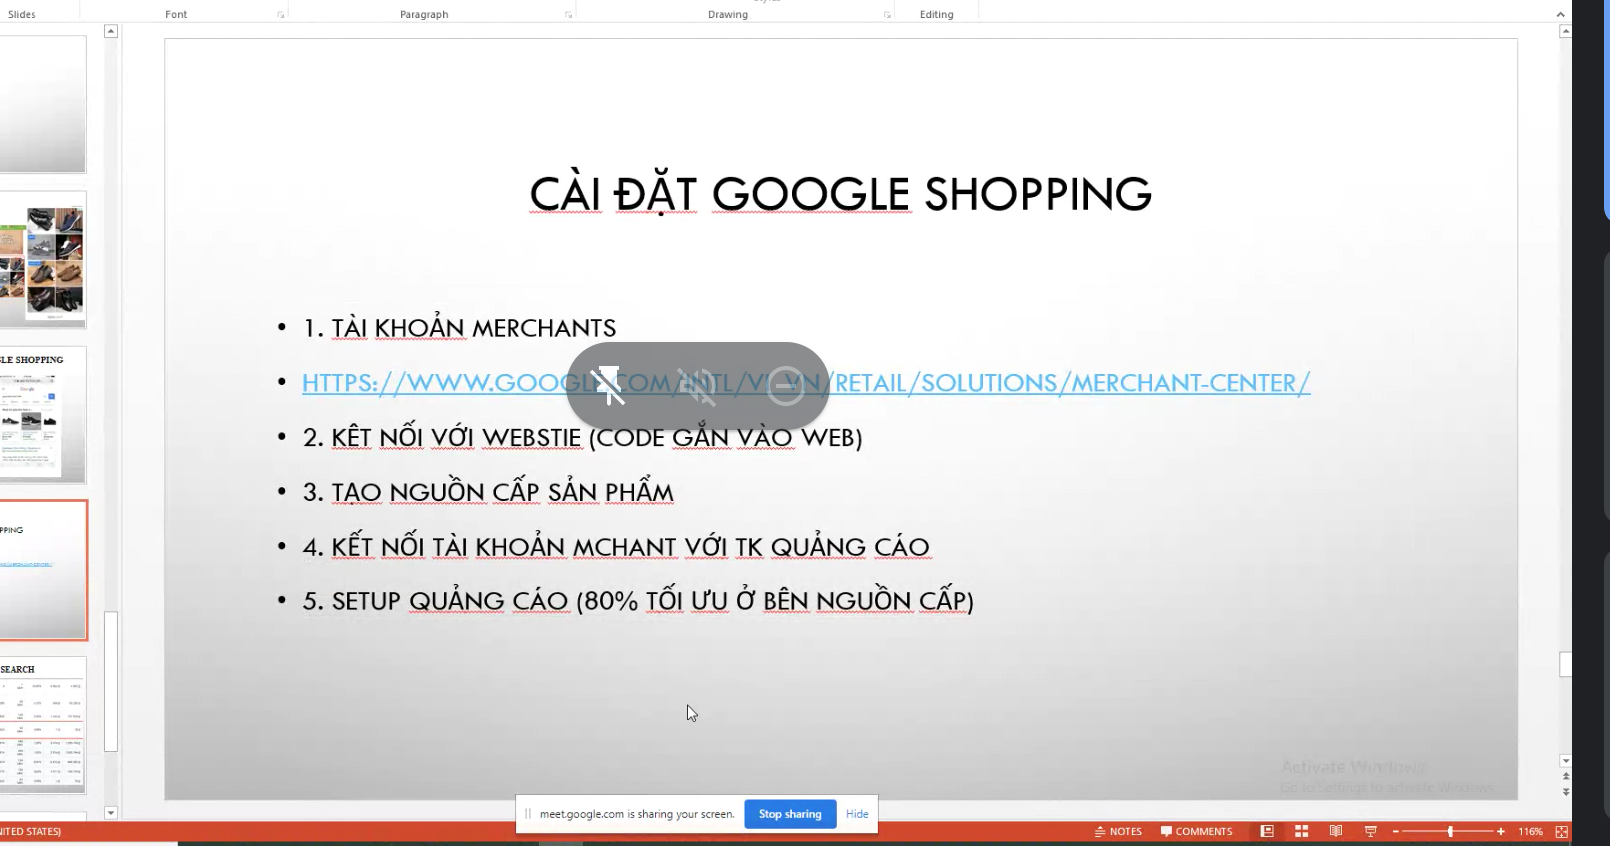The image size is (1610, 846).
Task: Go to the next slide using the double-down arrow
Action: [1566, 791]
